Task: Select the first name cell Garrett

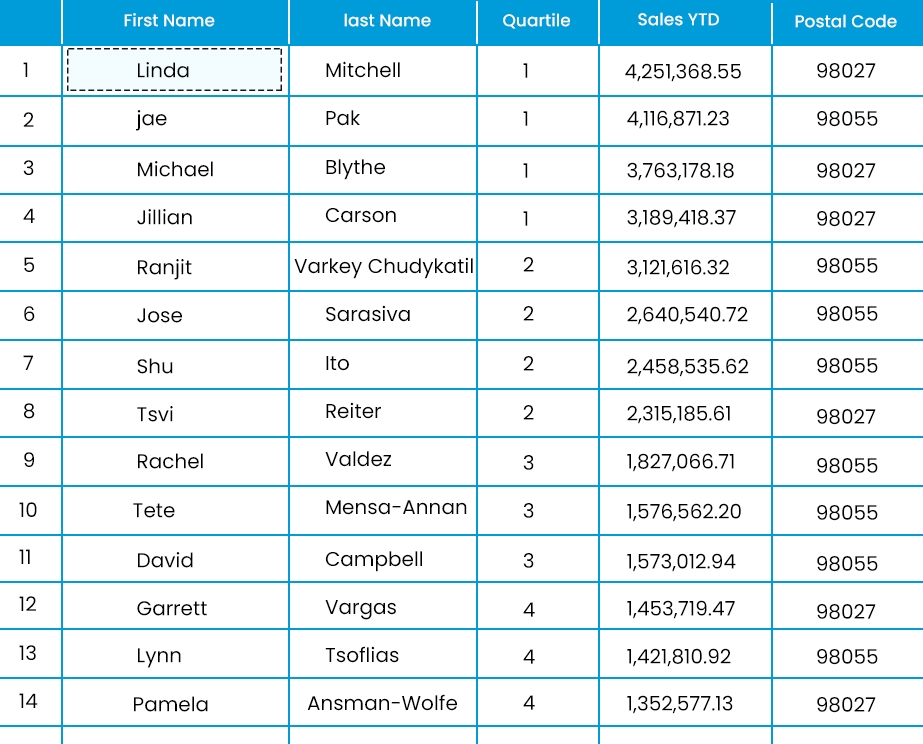Action: [x=172, y=608]
